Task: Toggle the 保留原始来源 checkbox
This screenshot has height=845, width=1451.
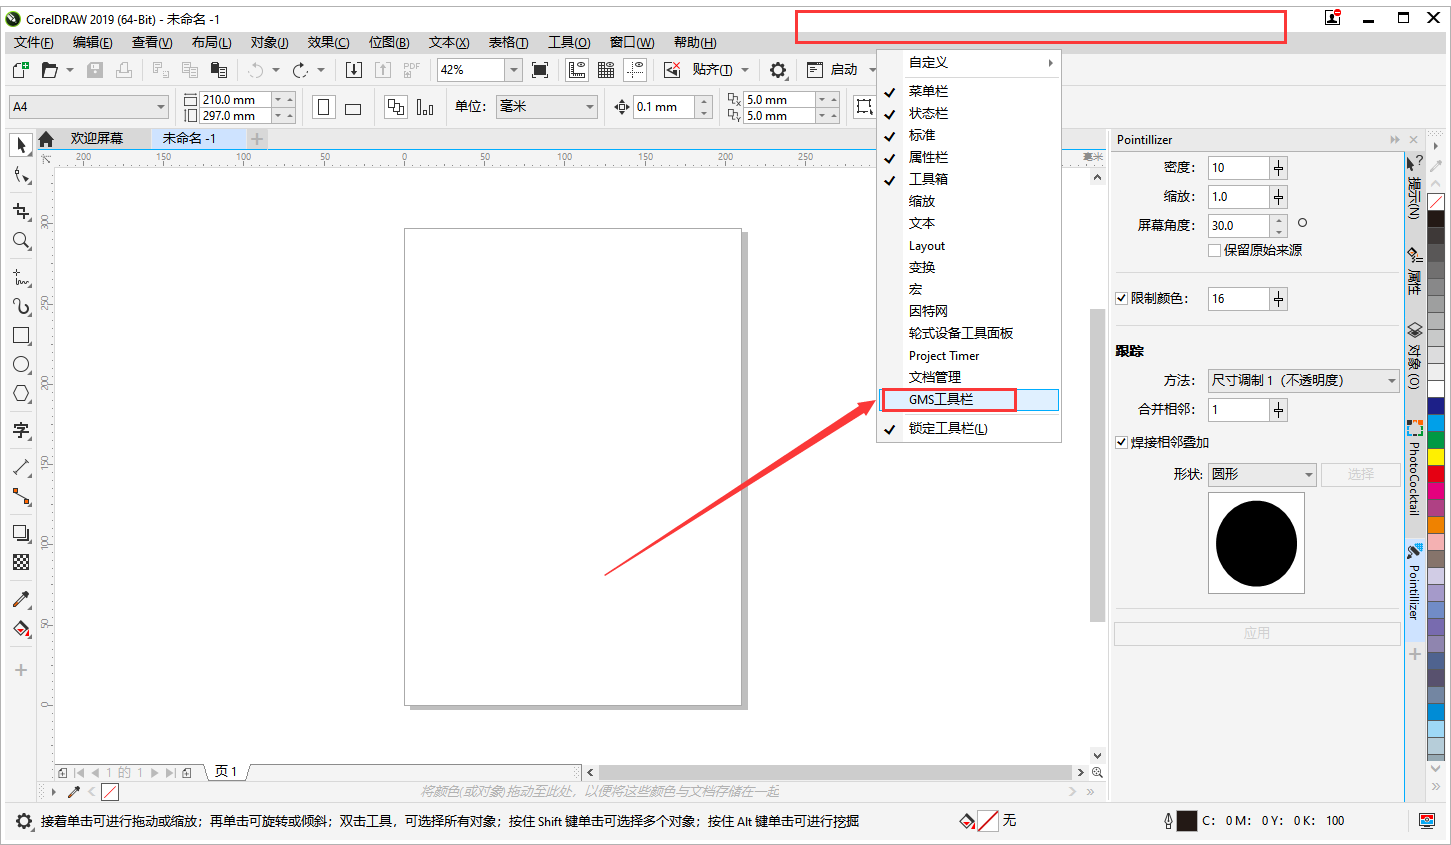Action: (x=1215, y=250)
